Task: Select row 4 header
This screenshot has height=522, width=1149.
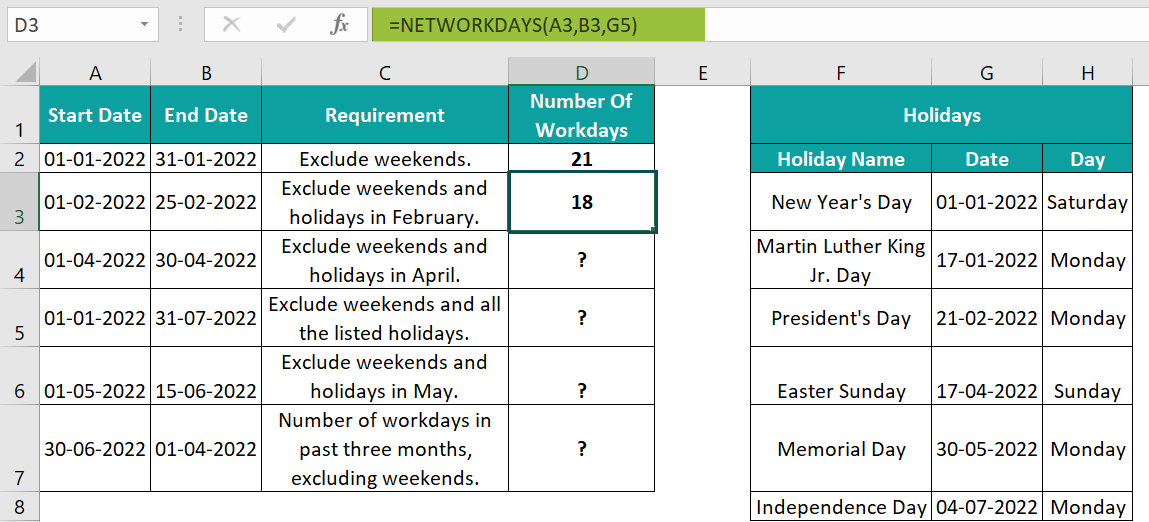Action: pos(20,260)
